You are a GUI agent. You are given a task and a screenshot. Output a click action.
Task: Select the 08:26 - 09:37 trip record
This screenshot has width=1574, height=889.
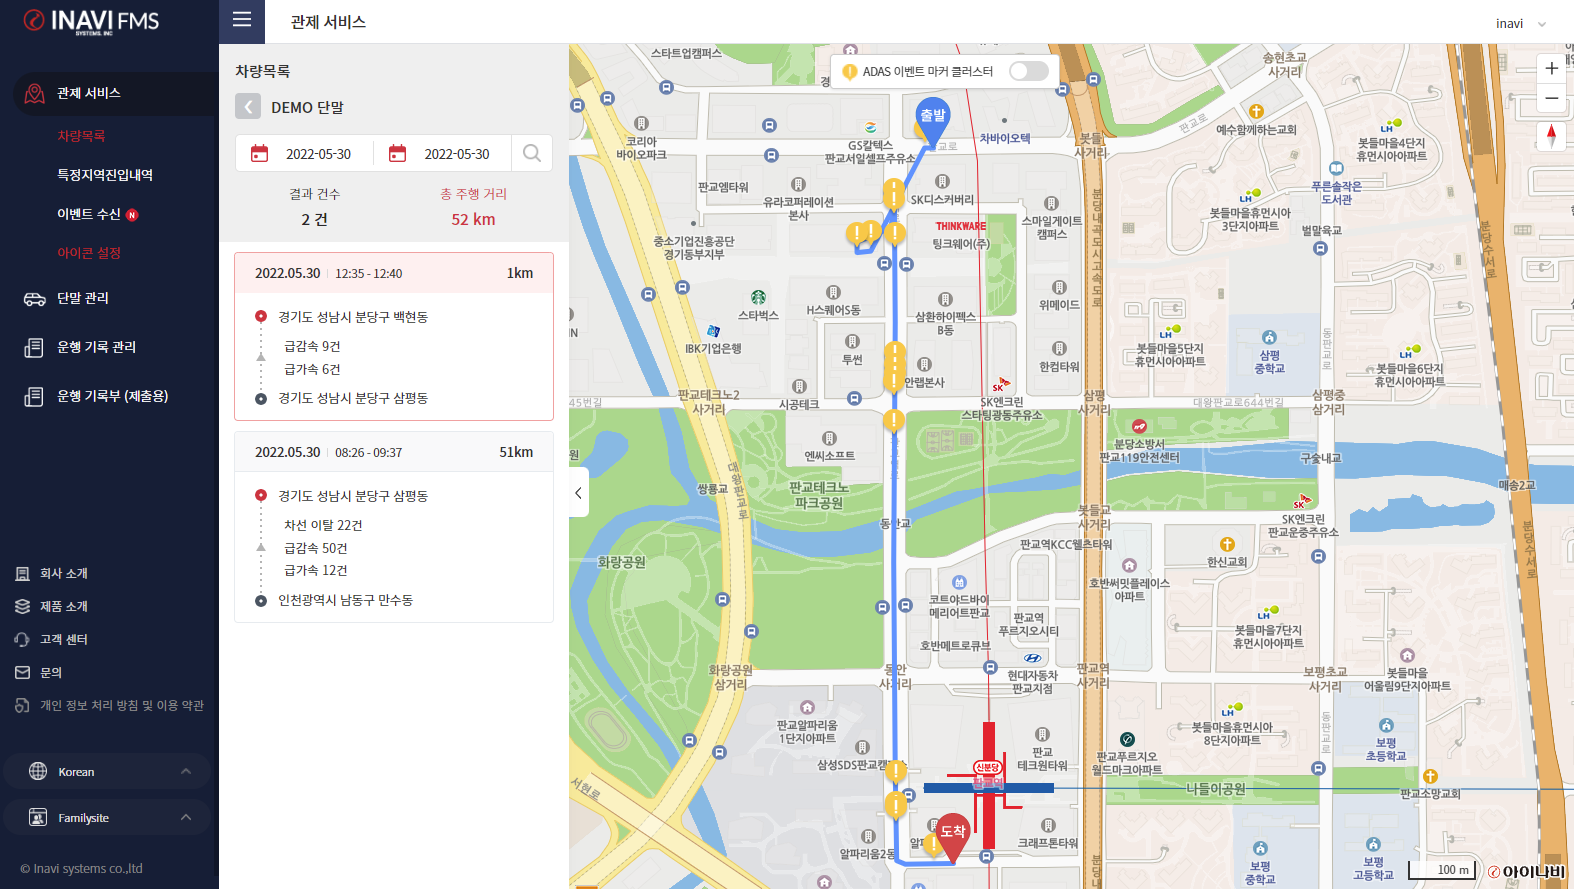click(x=394, y=453)
